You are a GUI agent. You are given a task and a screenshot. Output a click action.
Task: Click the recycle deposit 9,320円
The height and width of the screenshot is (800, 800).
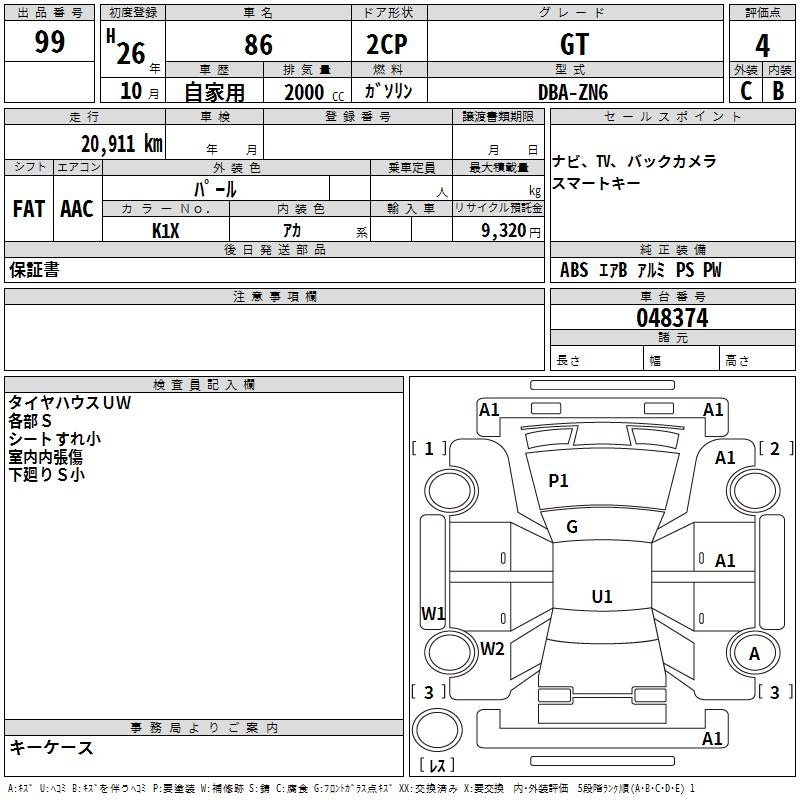pos(511,231)
